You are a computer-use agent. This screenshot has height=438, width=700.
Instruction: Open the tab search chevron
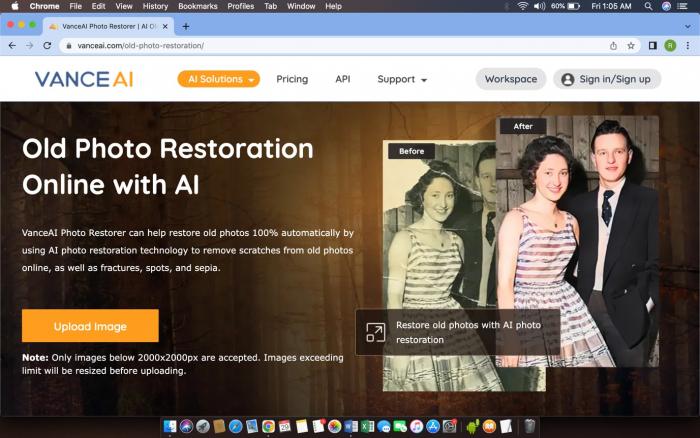(x=688, y=26)
